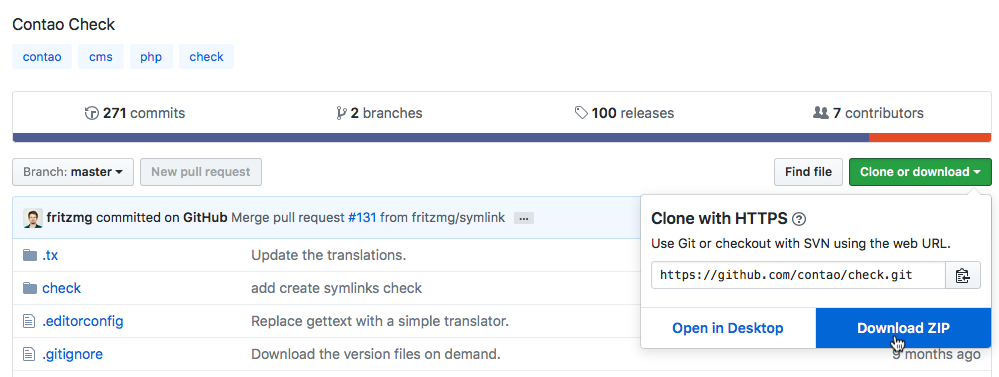Viewport: 999px width, 377px height.
Task: Open 'Download the version files on demand.' commit
Action: point(376,354)
